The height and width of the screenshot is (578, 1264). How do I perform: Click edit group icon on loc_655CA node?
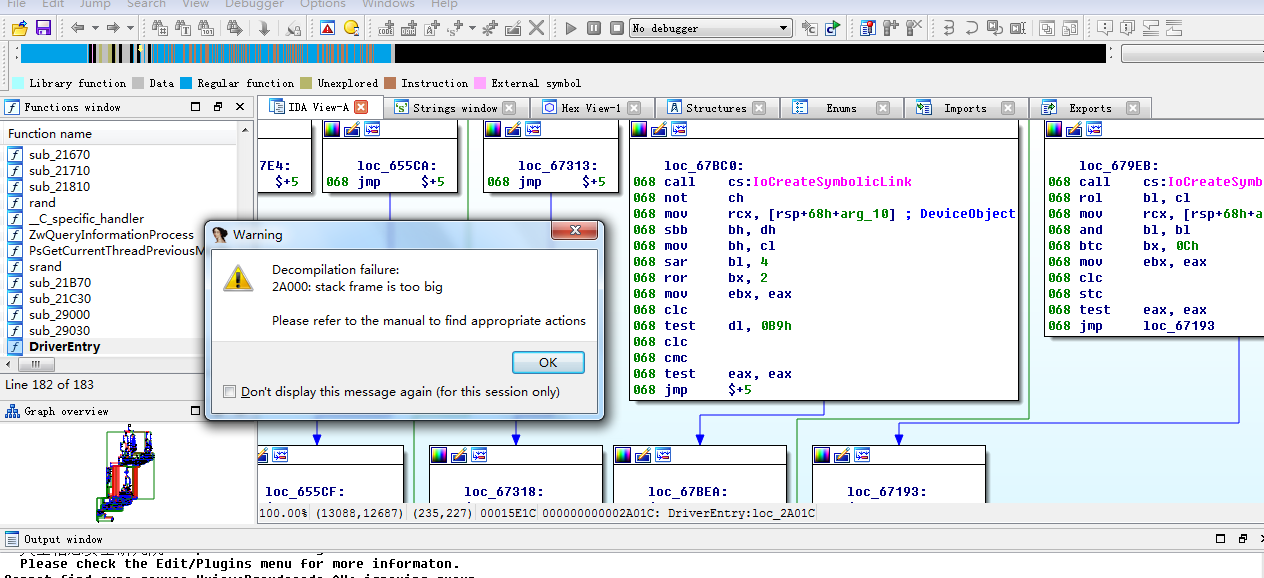352,129
